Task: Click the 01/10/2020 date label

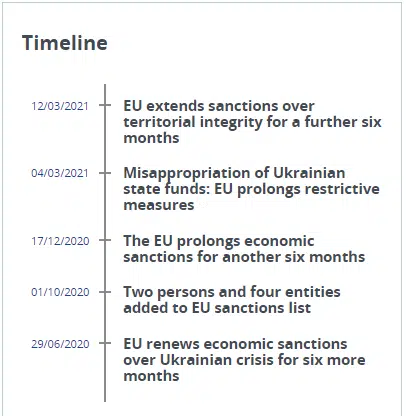Action: (60, 292)
